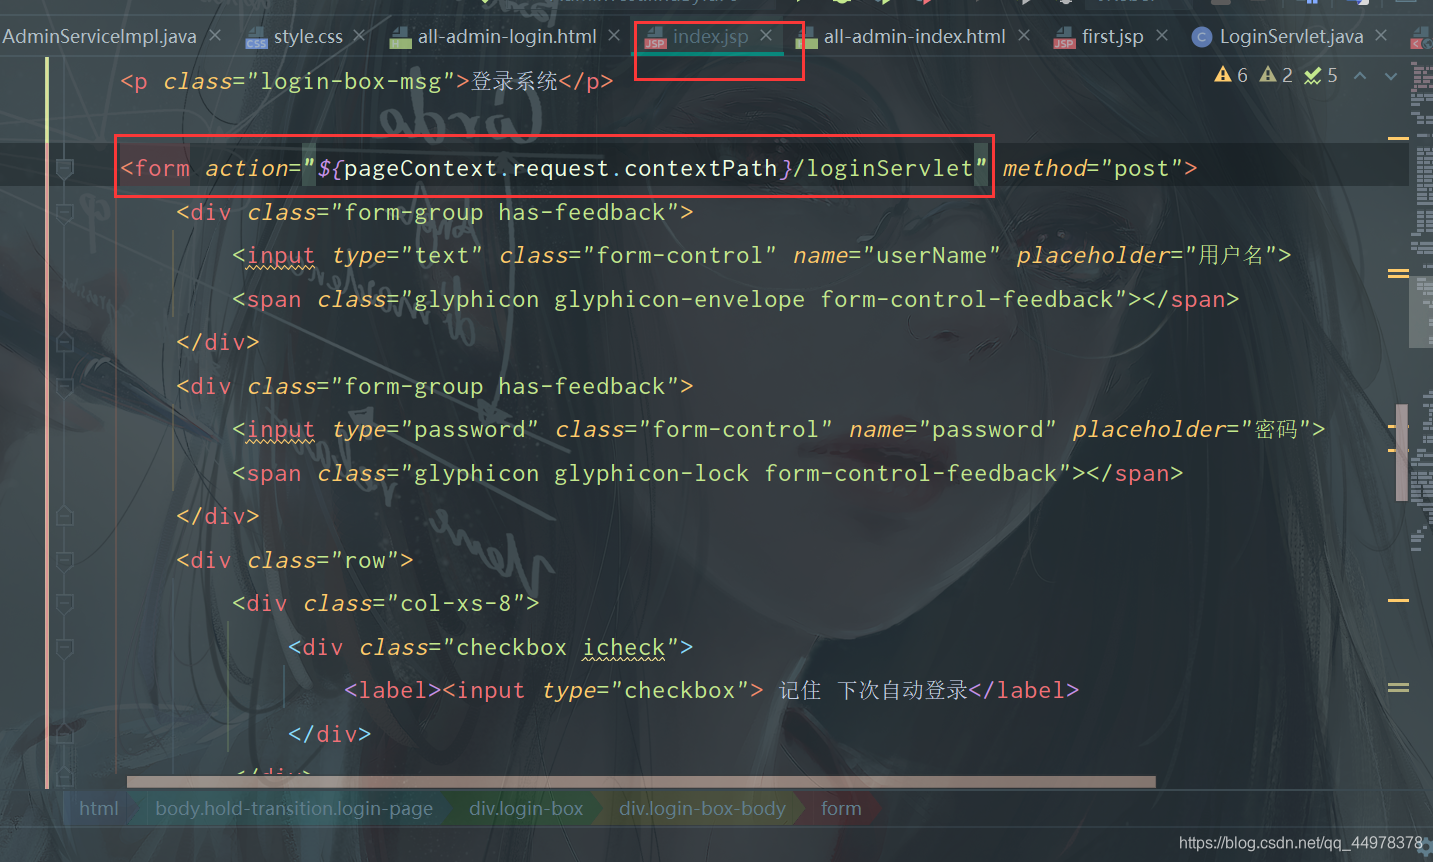
Task: Click the weak warning icon showing 2
Action: pos(1268,75)
